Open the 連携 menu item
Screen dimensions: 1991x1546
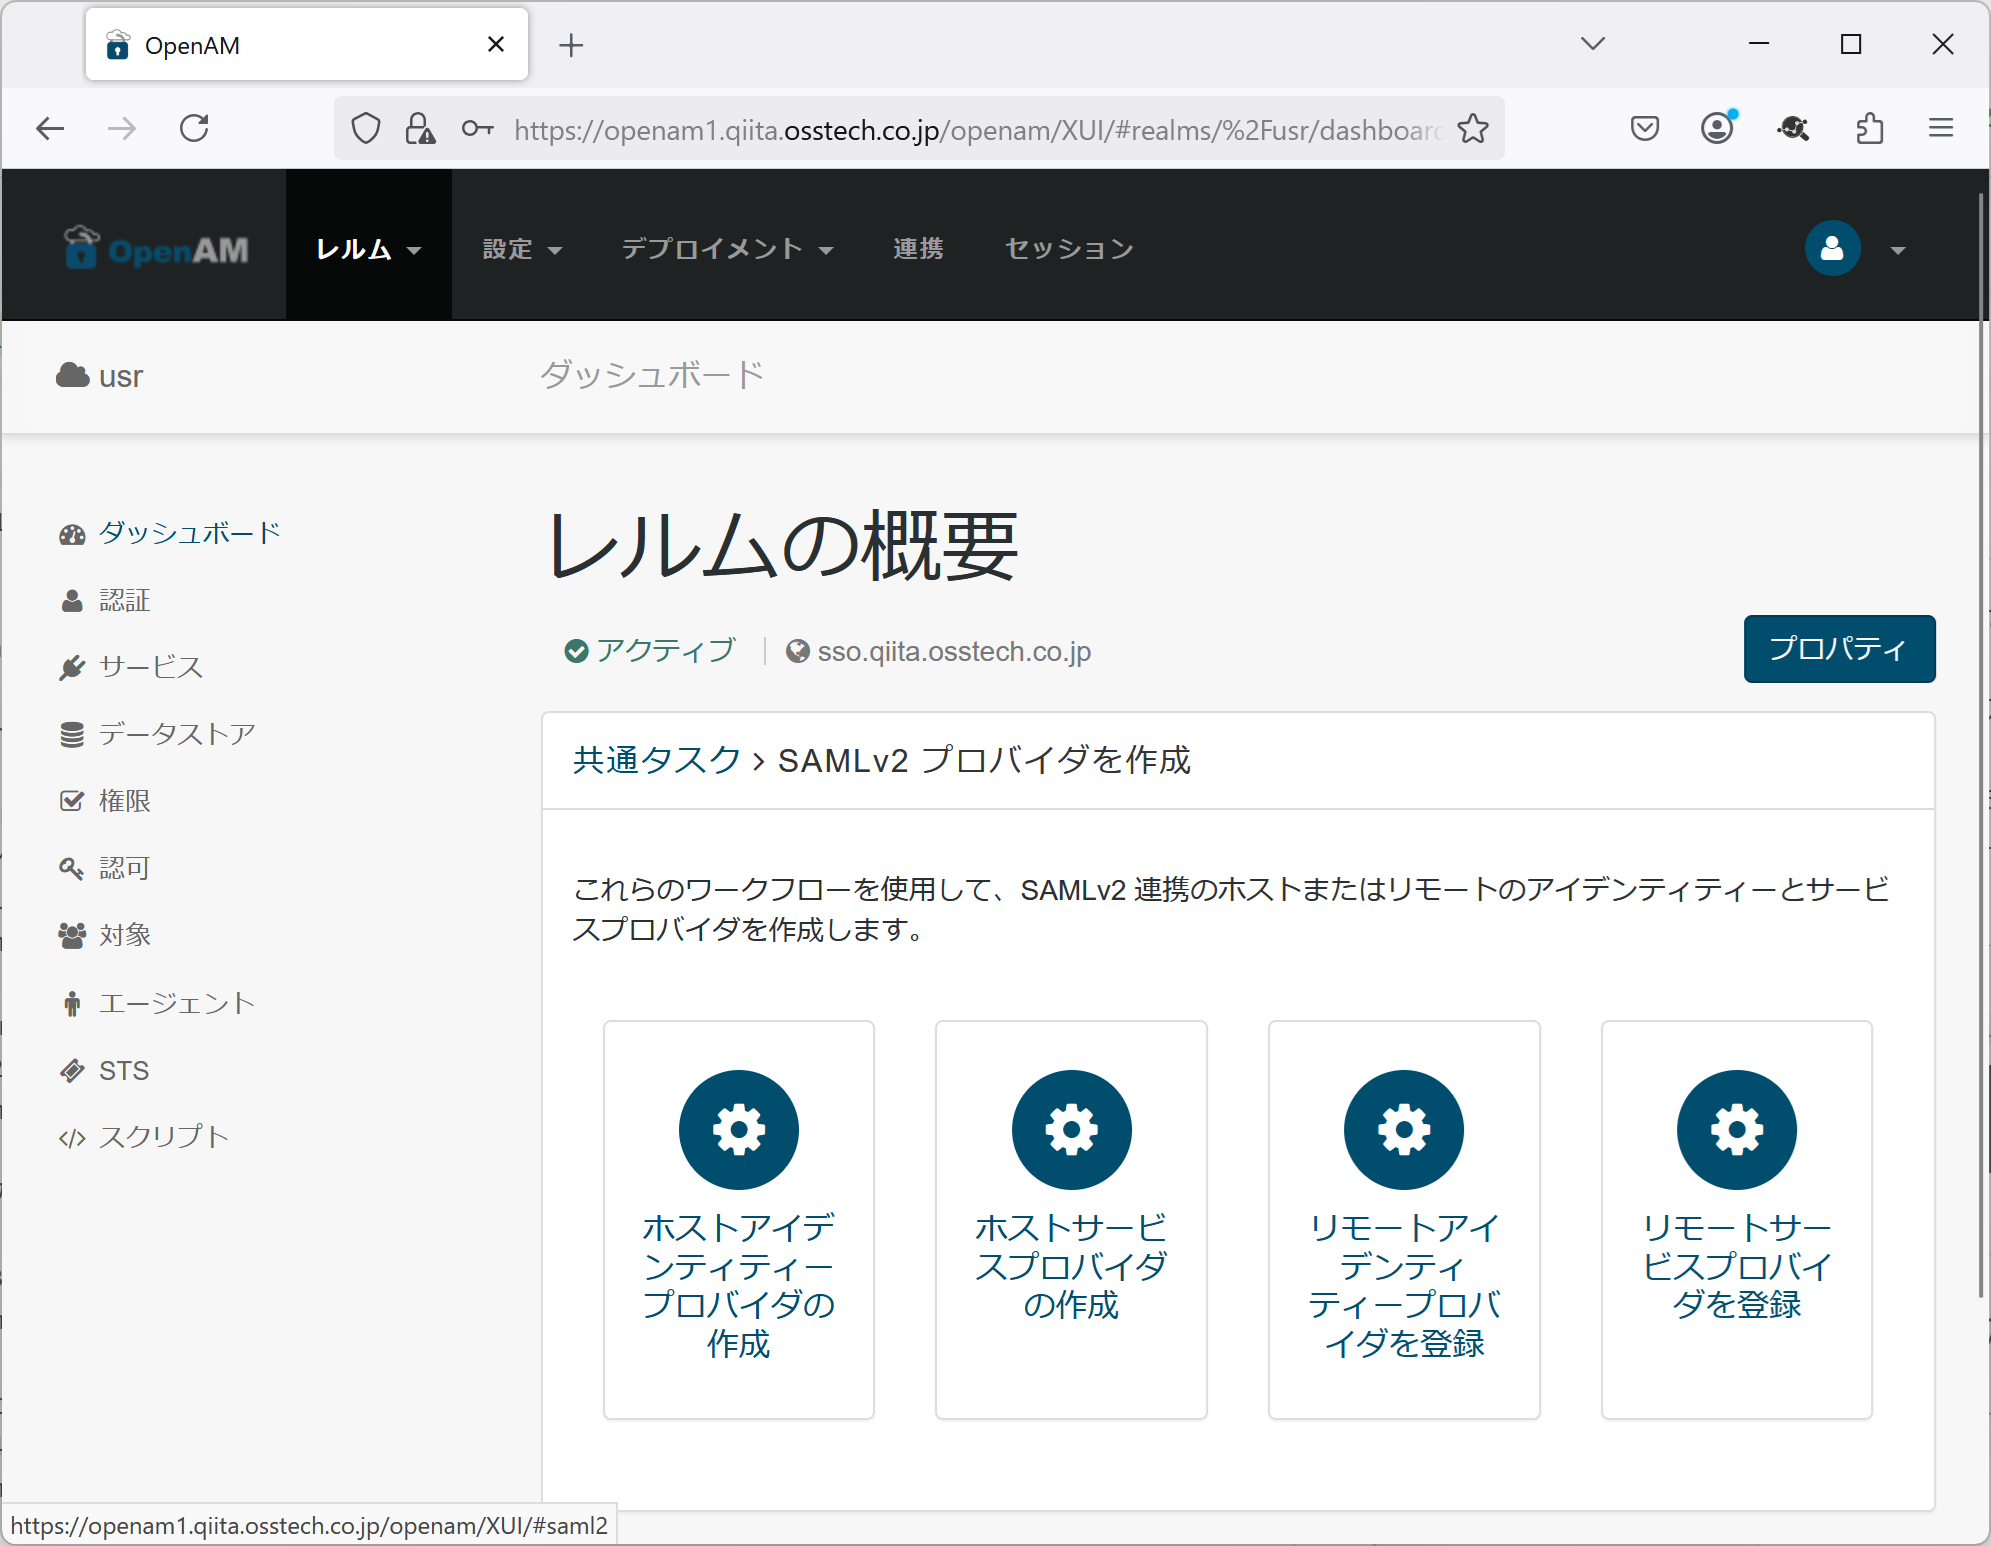(917, 249)
